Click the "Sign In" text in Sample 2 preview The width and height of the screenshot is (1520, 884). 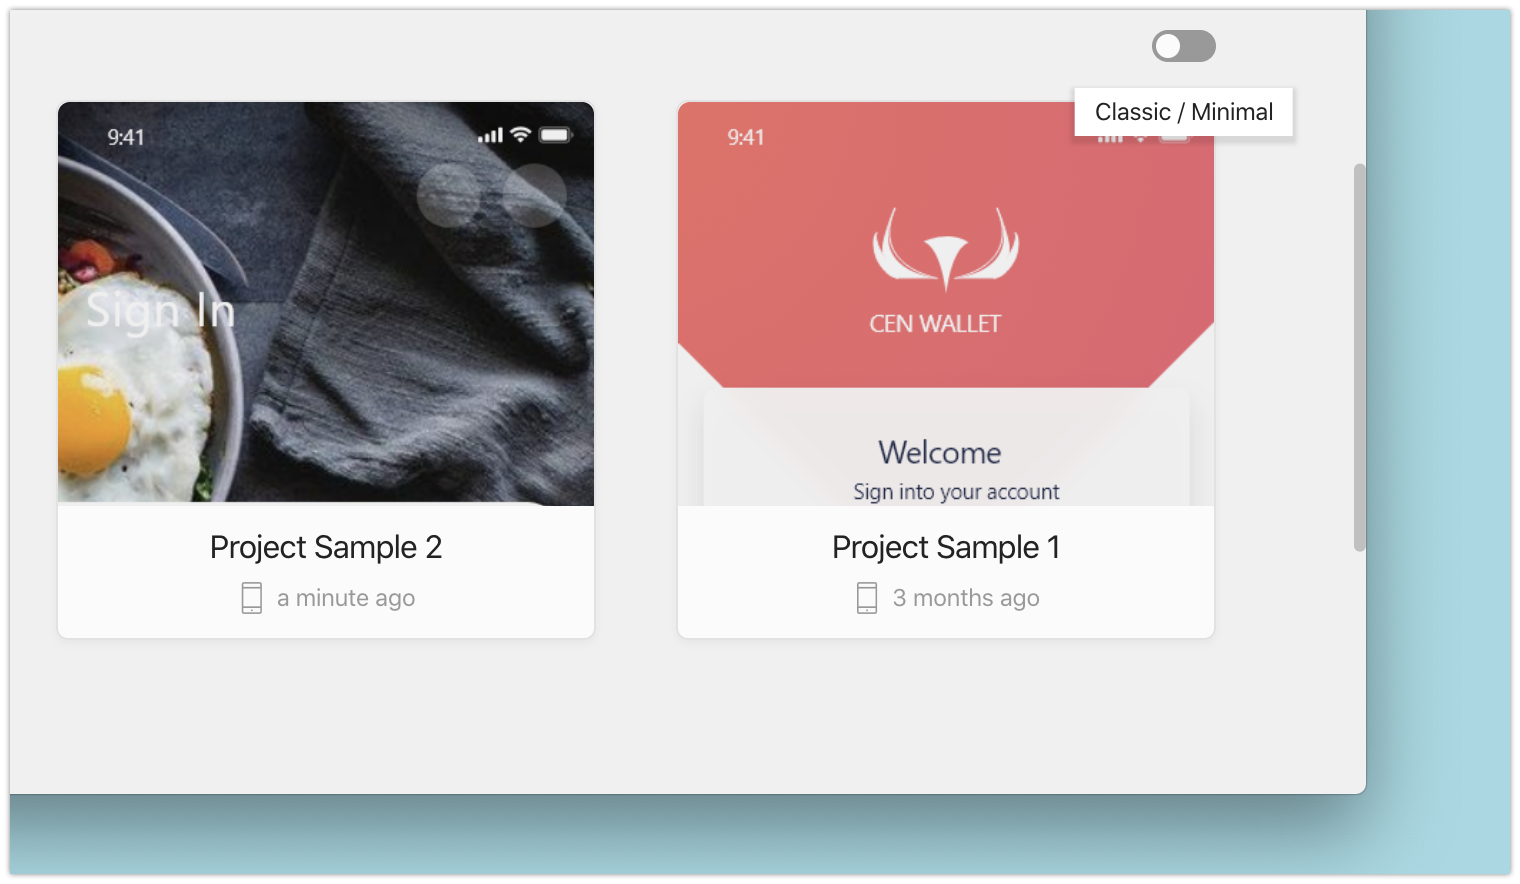pyautogui.click(x=161, y=312)
